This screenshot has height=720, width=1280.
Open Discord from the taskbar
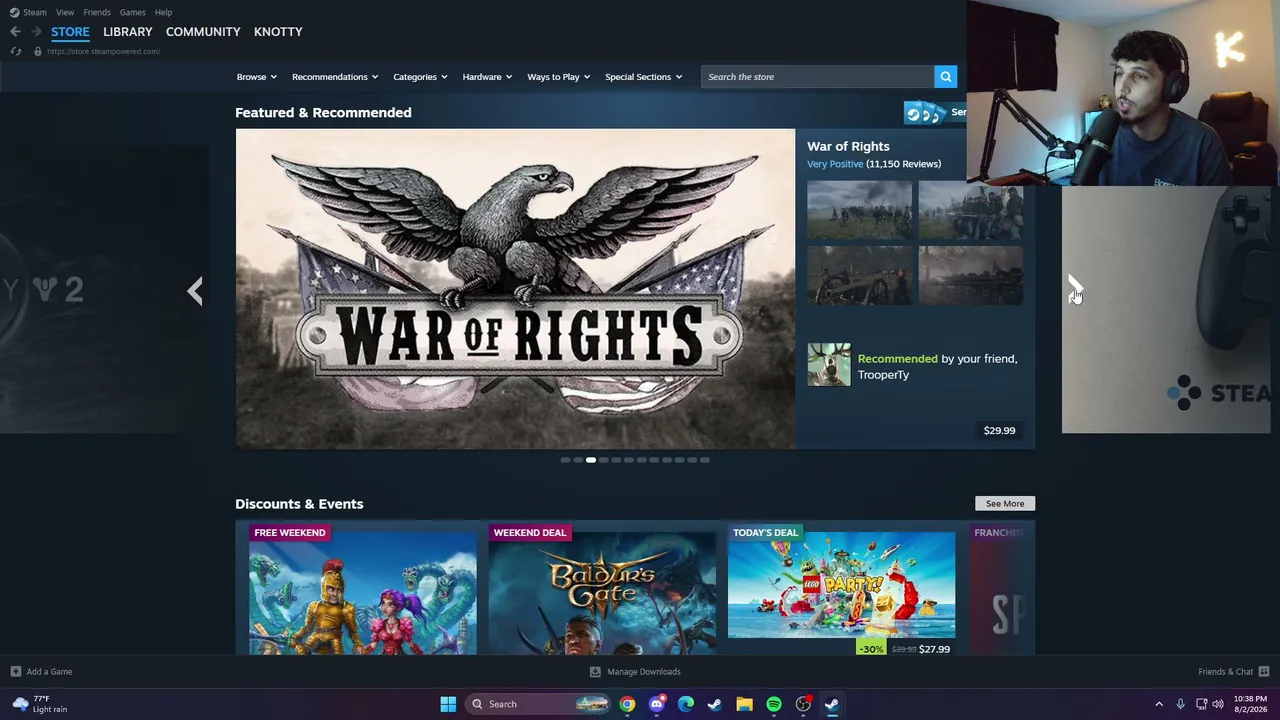tap(656, 704)
